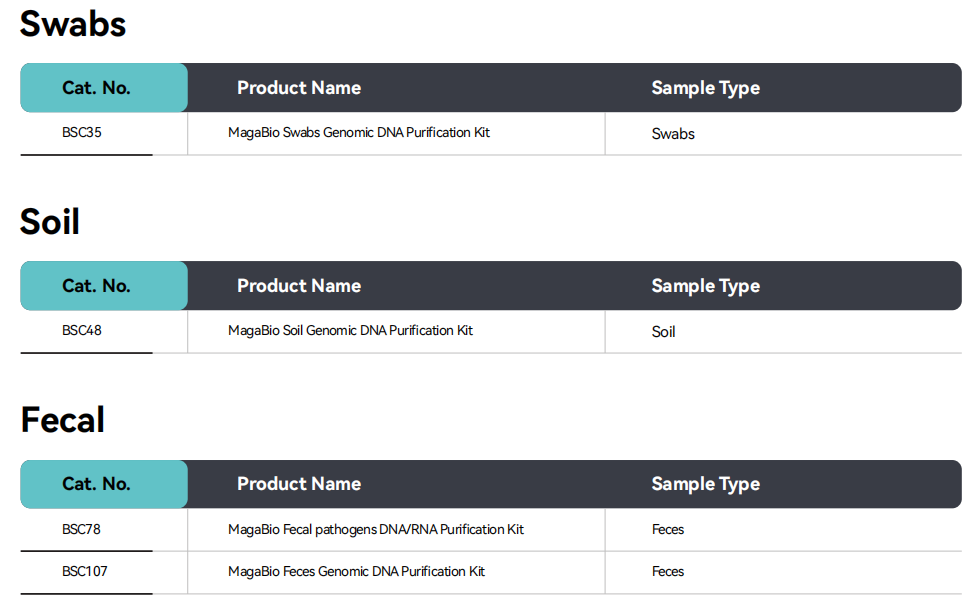The image size is (973, 613).
Task: Click the Soil section heading
Action: [x=50, y=222]
